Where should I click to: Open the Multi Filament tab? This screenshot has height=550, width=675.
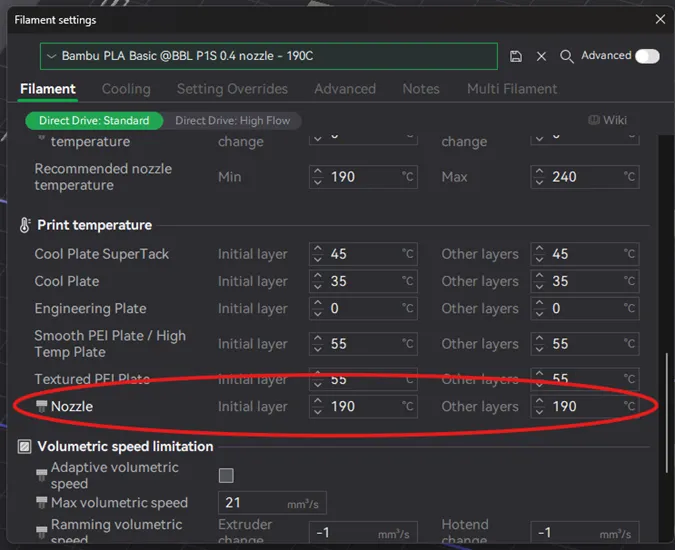point(512,89)
